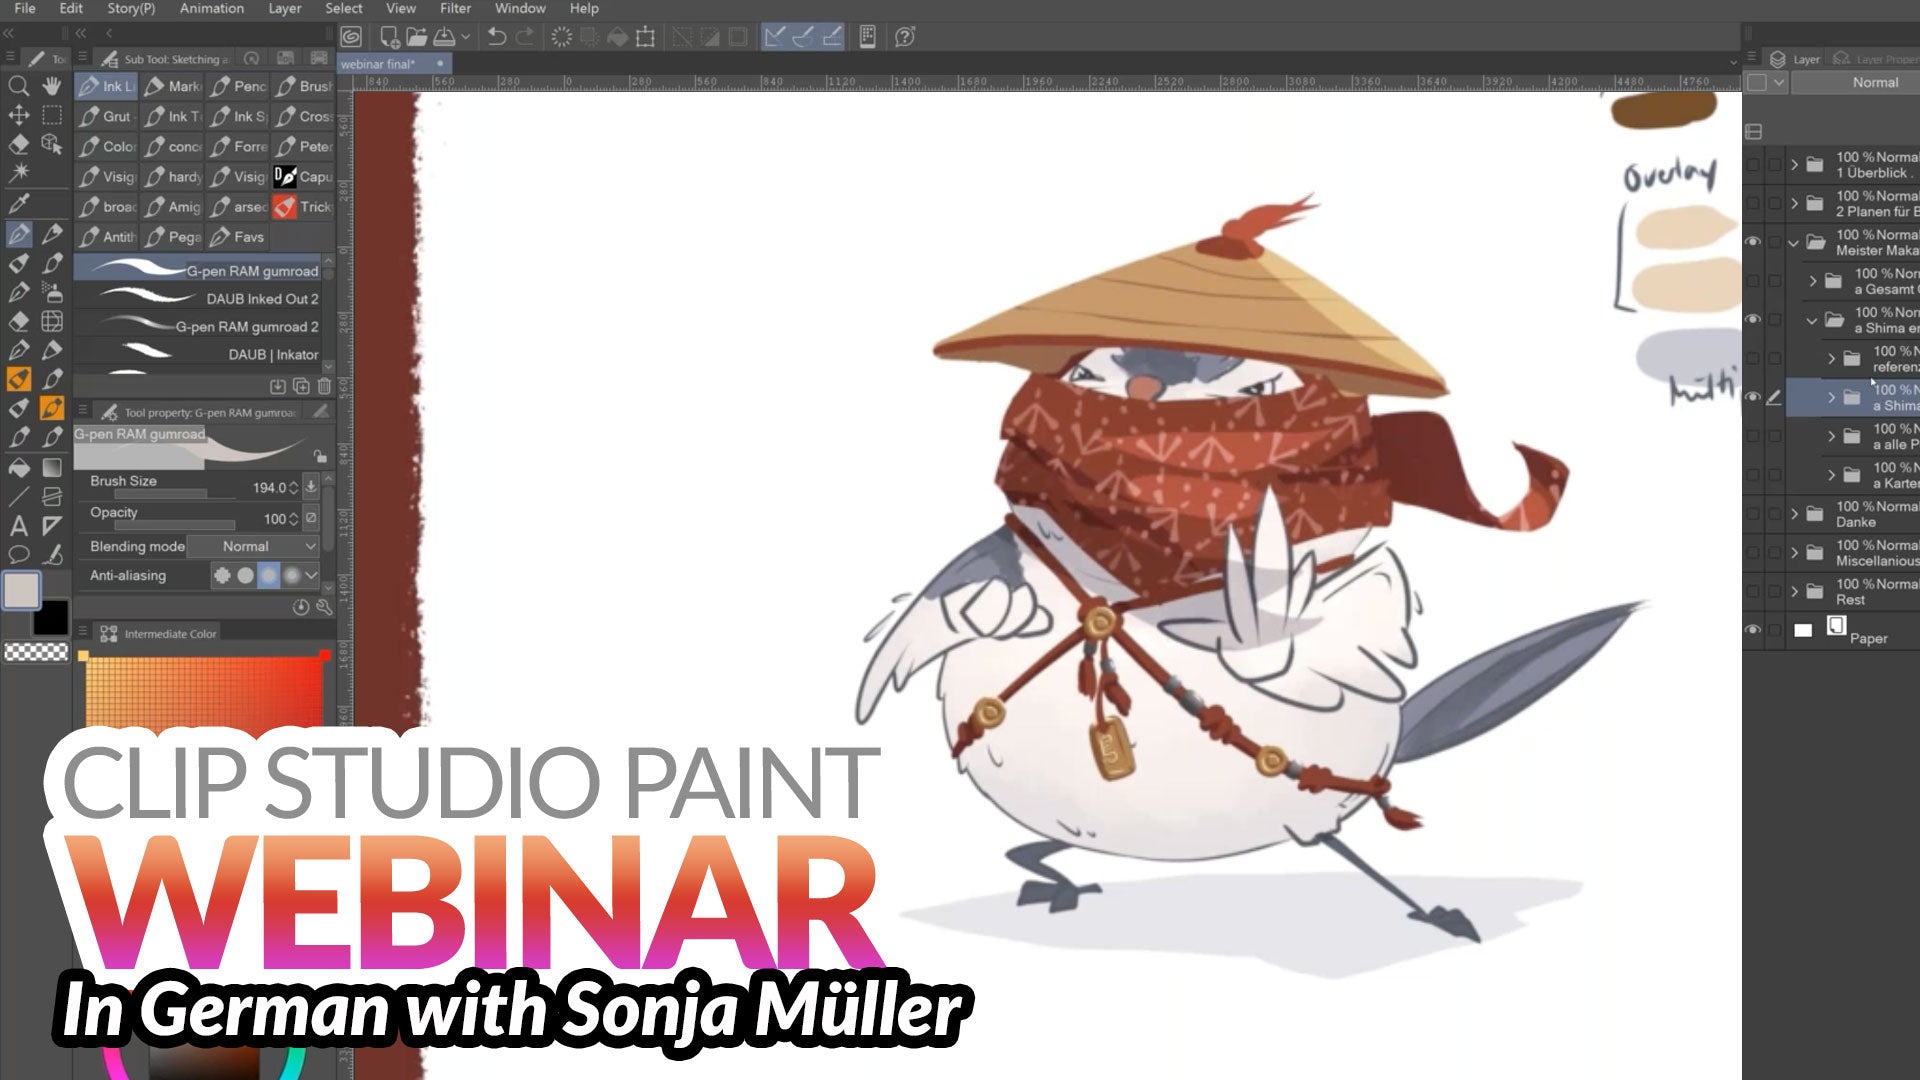The image size is (1920, 1080).
Task: Delete sub tool with trash icon
Action: coord(324,386)
